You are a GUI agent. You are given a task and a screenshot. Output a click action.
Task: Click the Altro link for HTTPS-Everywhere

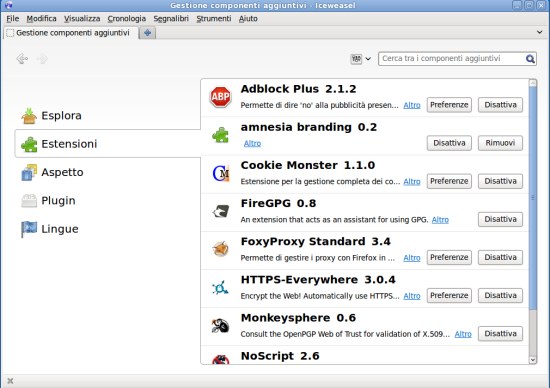[x=412, y=296]
